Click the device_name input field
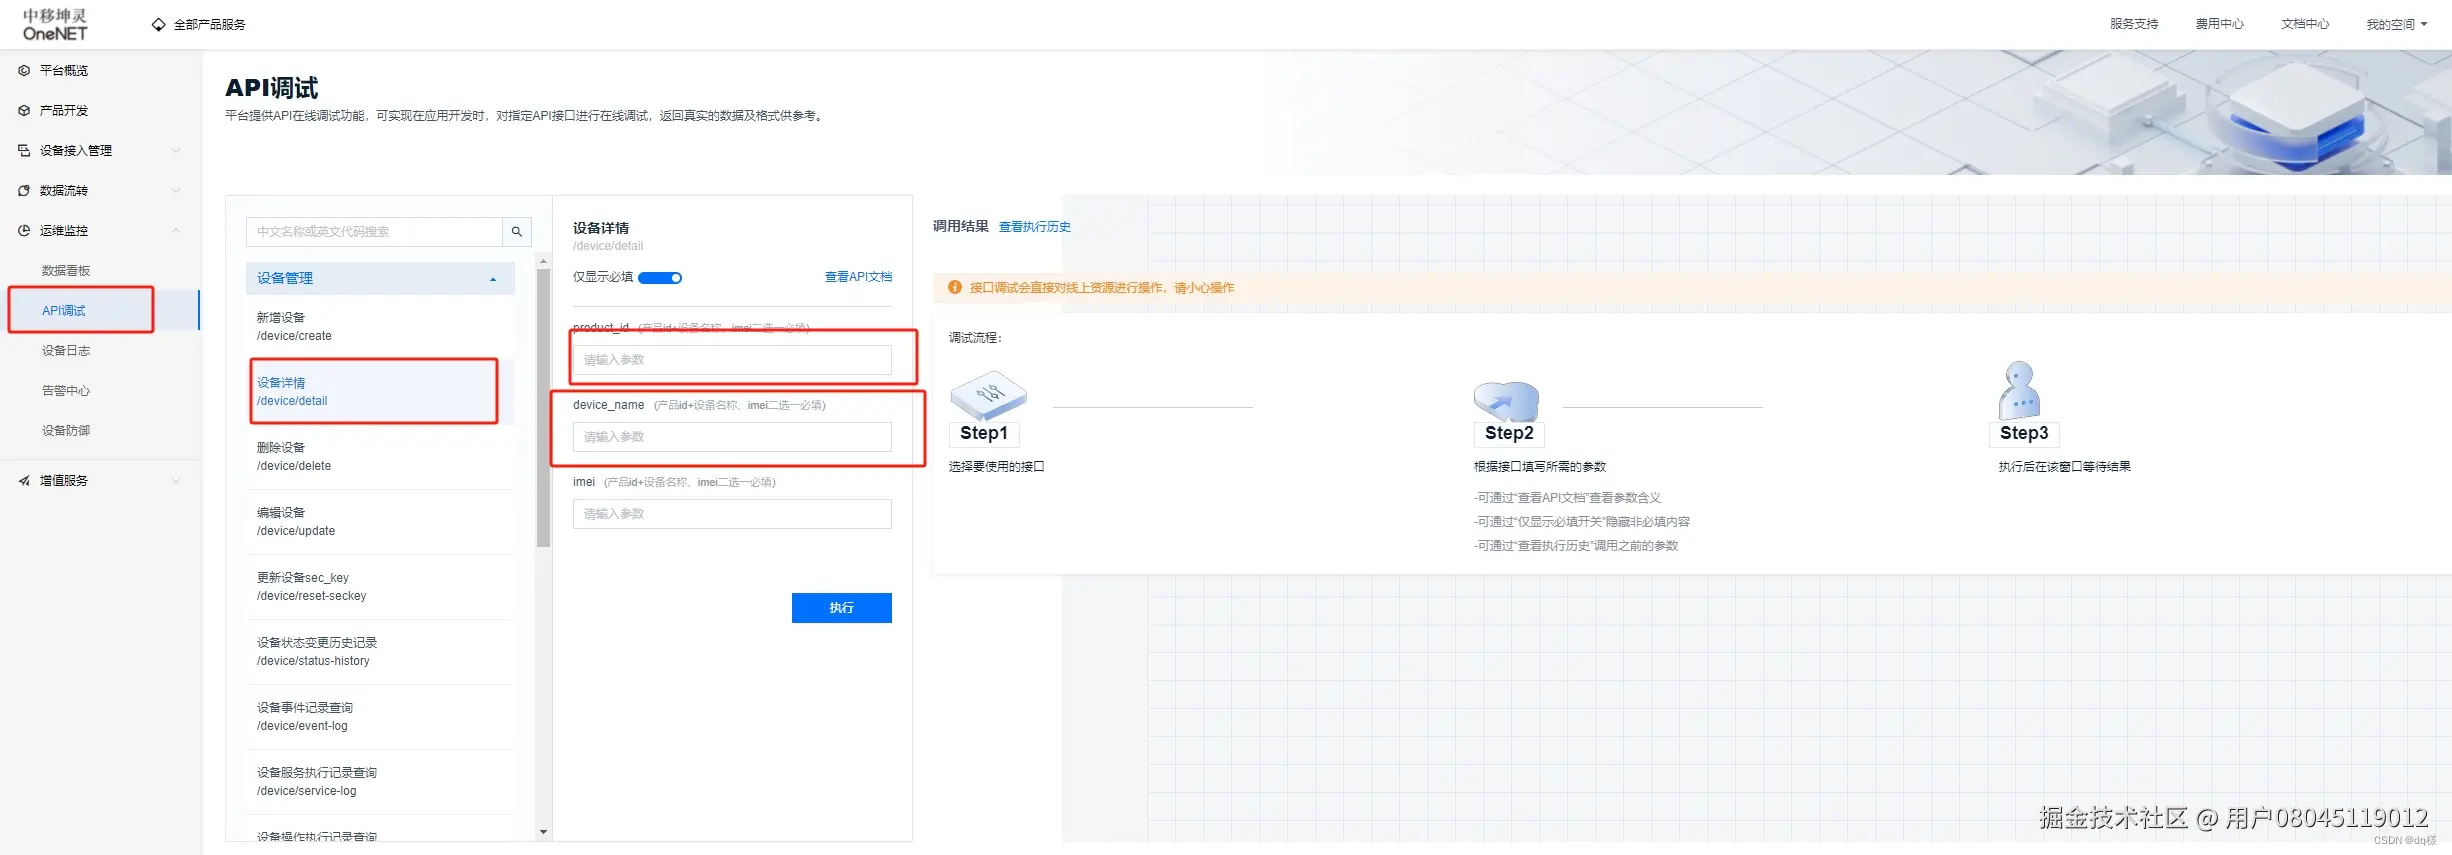2452x855 pixels. [x=732, y=437]
